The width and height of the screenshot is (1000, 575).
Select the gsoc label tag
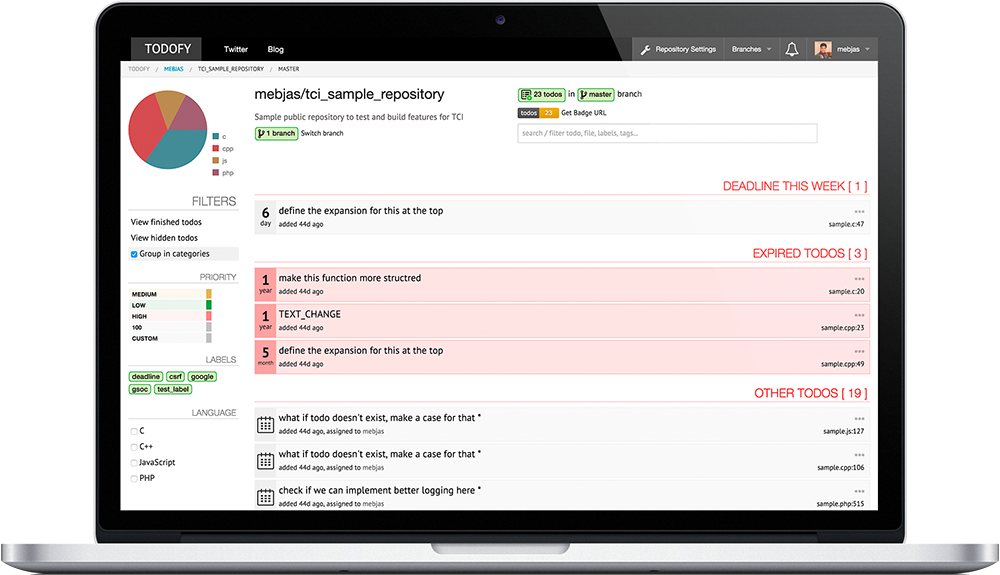[x=140, y=389]
